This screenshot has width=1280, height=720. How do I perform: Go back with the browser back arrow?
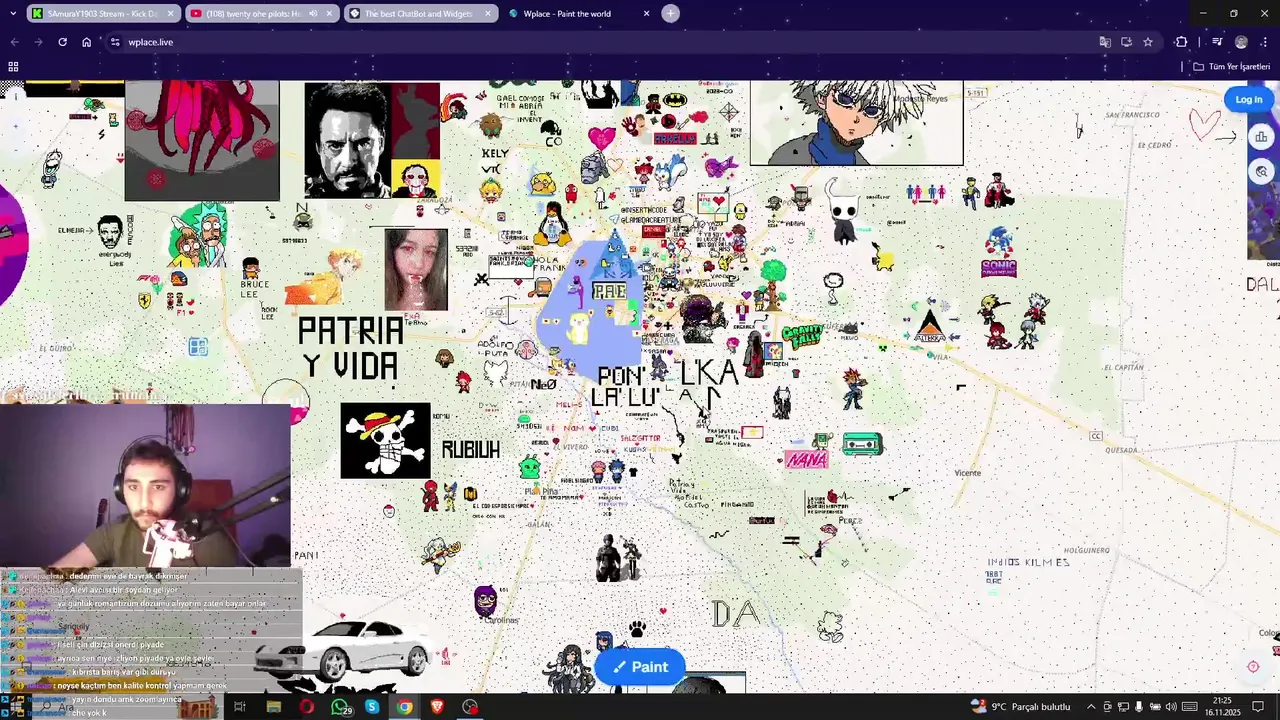pos(14,42)
